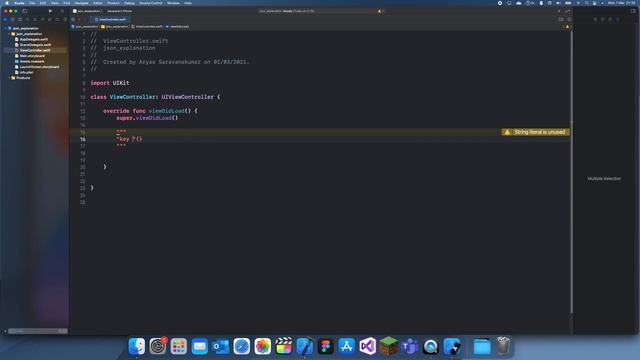This screenshot has height=360, width=640.
Task: Open Assets.xcassets in navigator
Action: coord(32,61)
